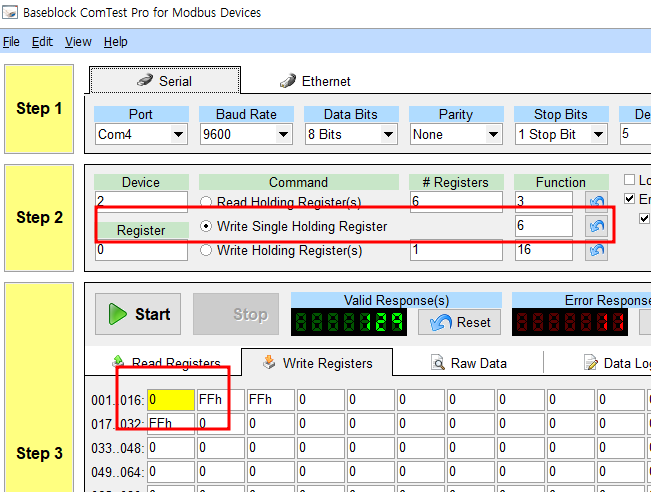Click the Function code field showing 3
Image resolution: width=651 pixels, height=492 pixels.
click(x=544, y=202)
